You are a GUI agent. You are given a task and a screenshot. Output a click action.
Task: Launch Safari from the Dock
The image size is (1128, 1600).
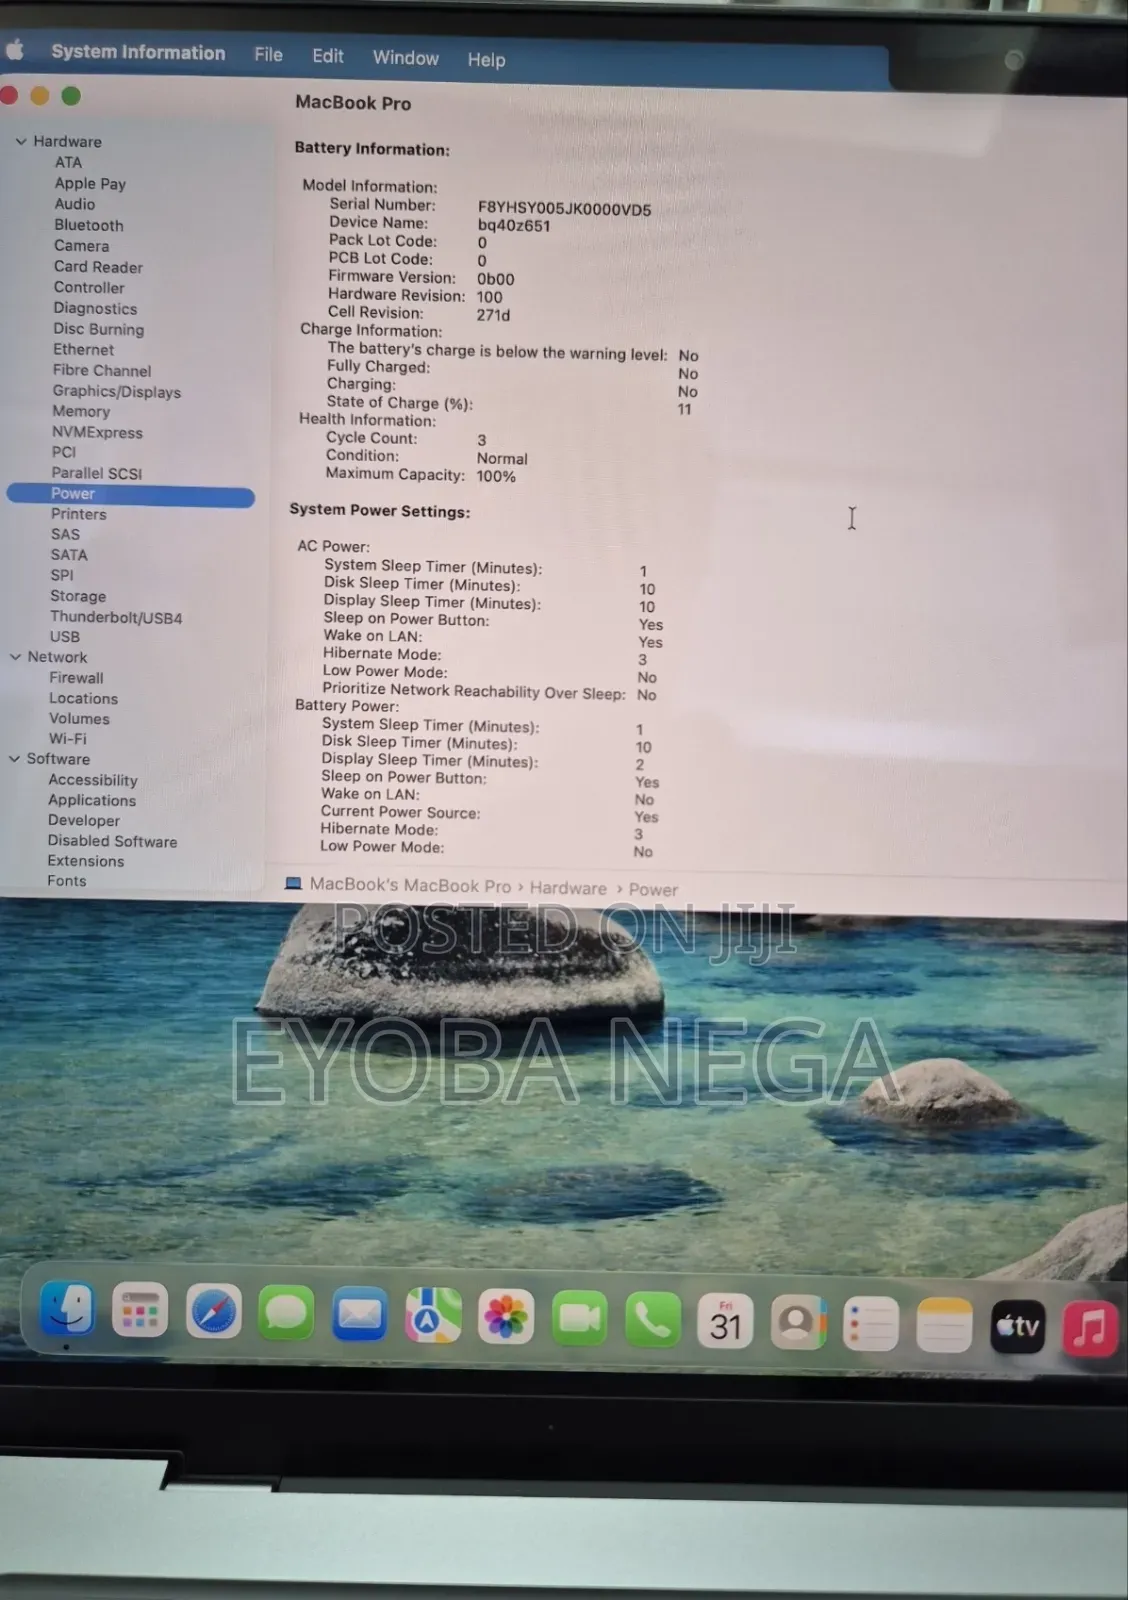tap(213, 1311)
